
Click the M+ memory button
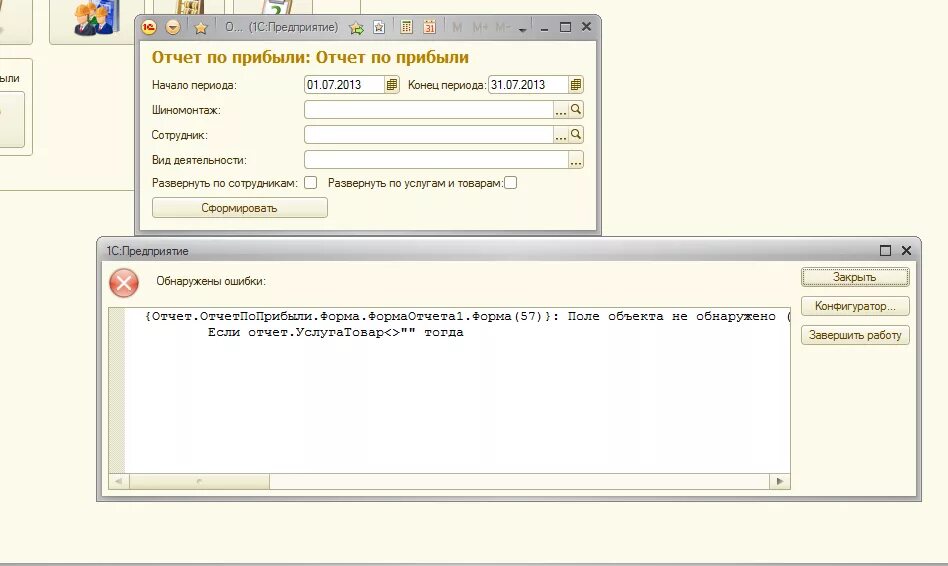(480, 28)
